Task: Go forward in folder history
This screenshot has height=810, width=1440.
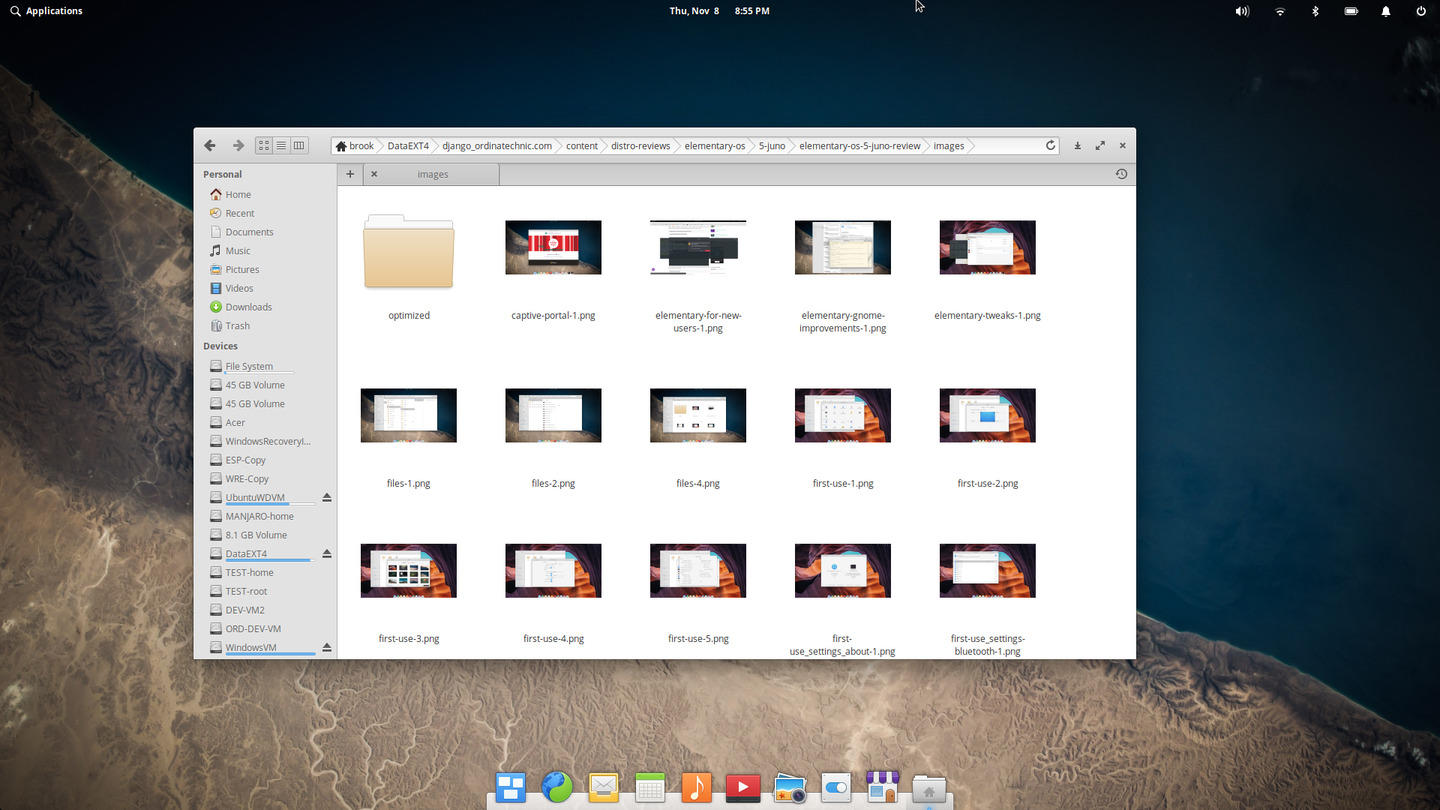Action: 238,145
